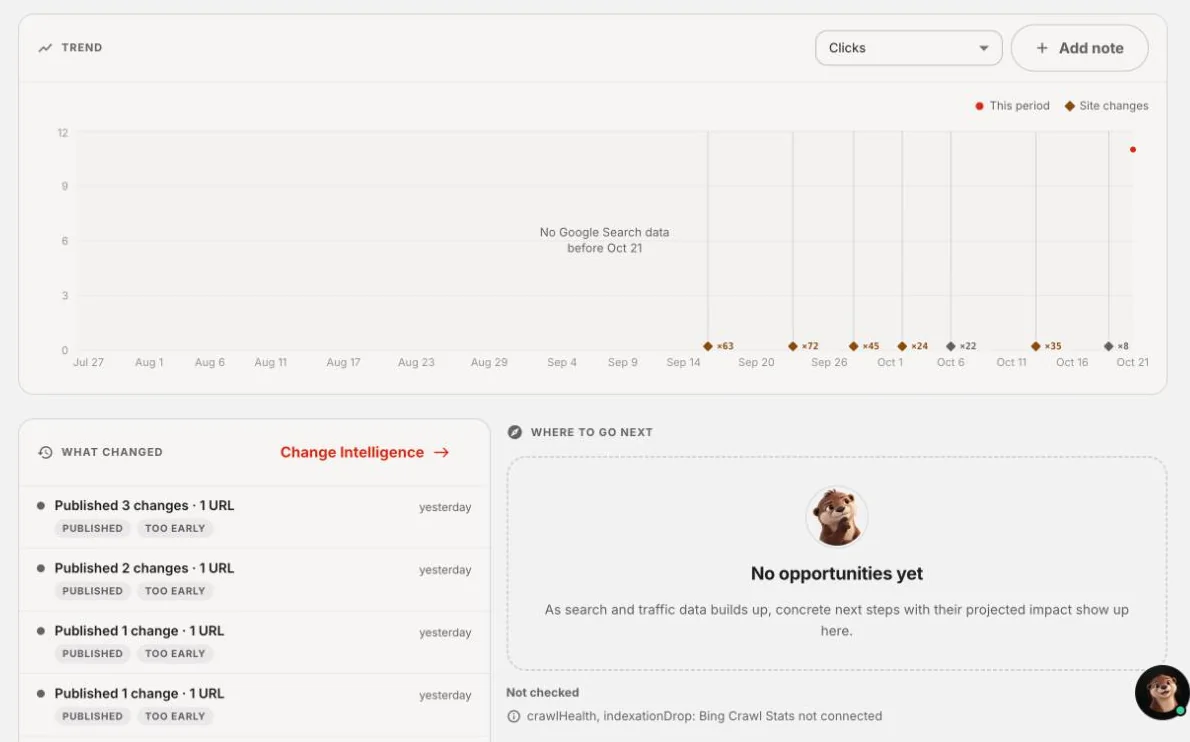This screenshot has height=742, width=1190.
Task: Click the Not checked label
Action: [x=543, y=692]
